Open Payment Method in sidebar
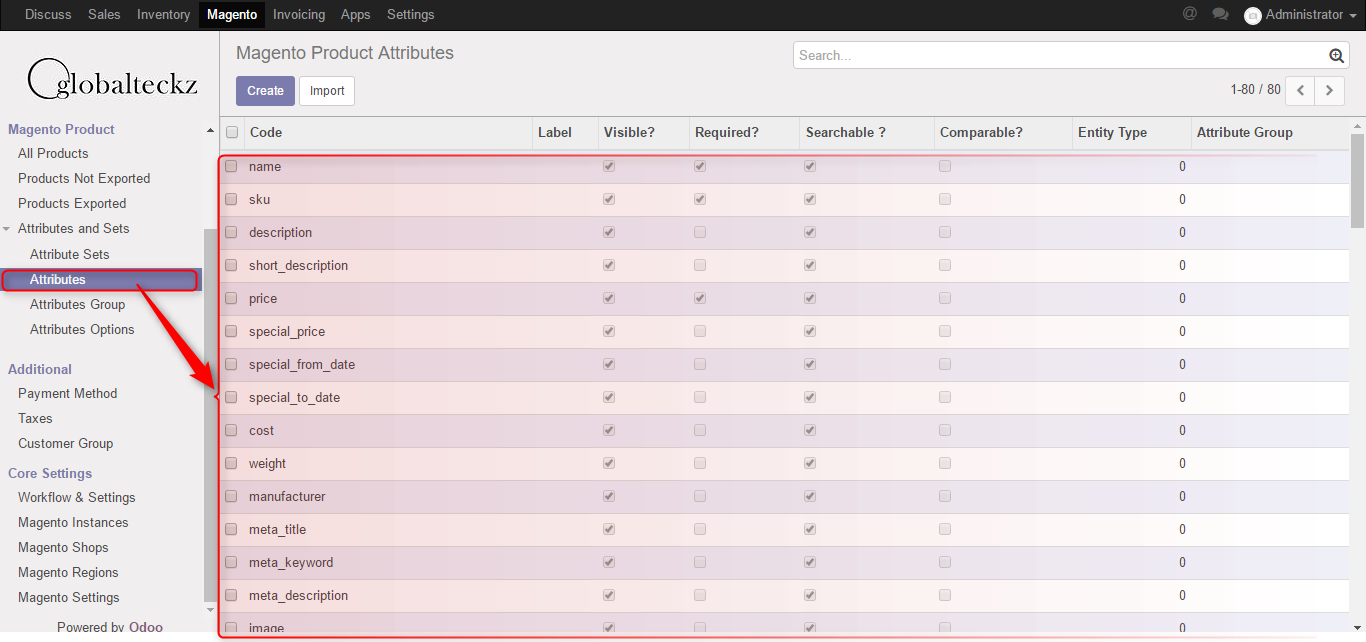Viewport: 1366px width, 642px height. (68, 394)
